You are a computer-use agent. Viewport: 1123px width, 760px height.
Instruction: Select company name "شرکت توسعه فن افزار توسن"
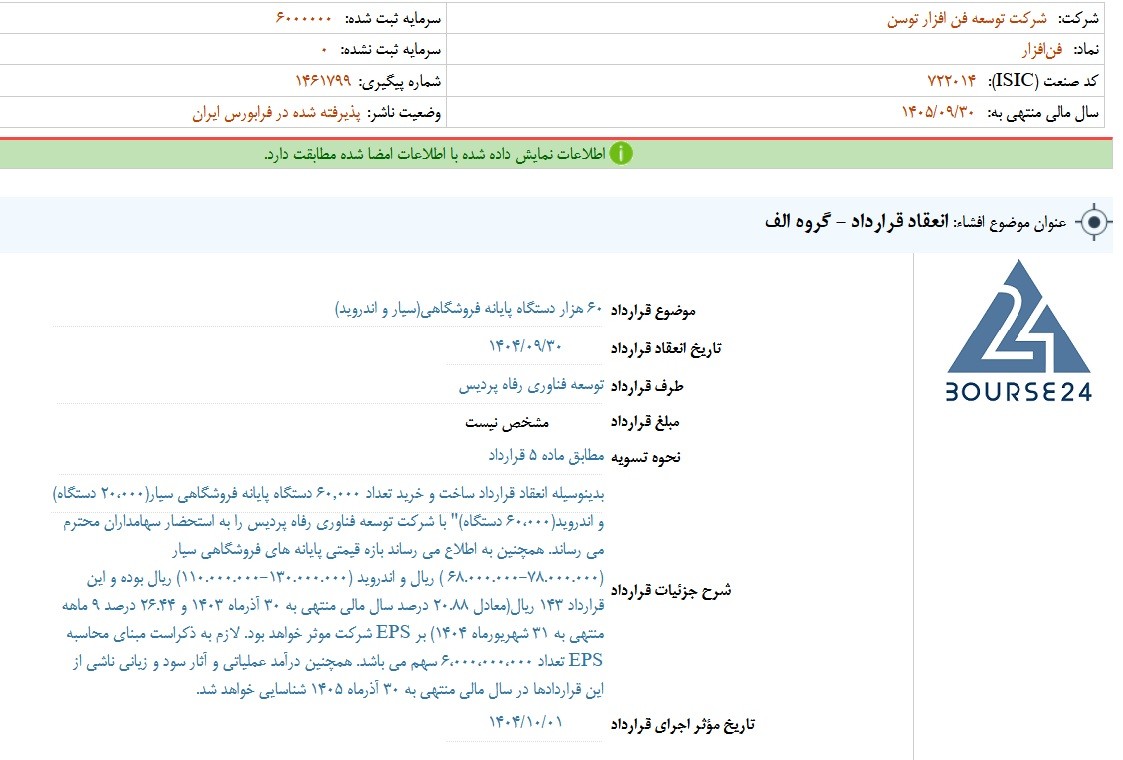click(x=966, y=19)
